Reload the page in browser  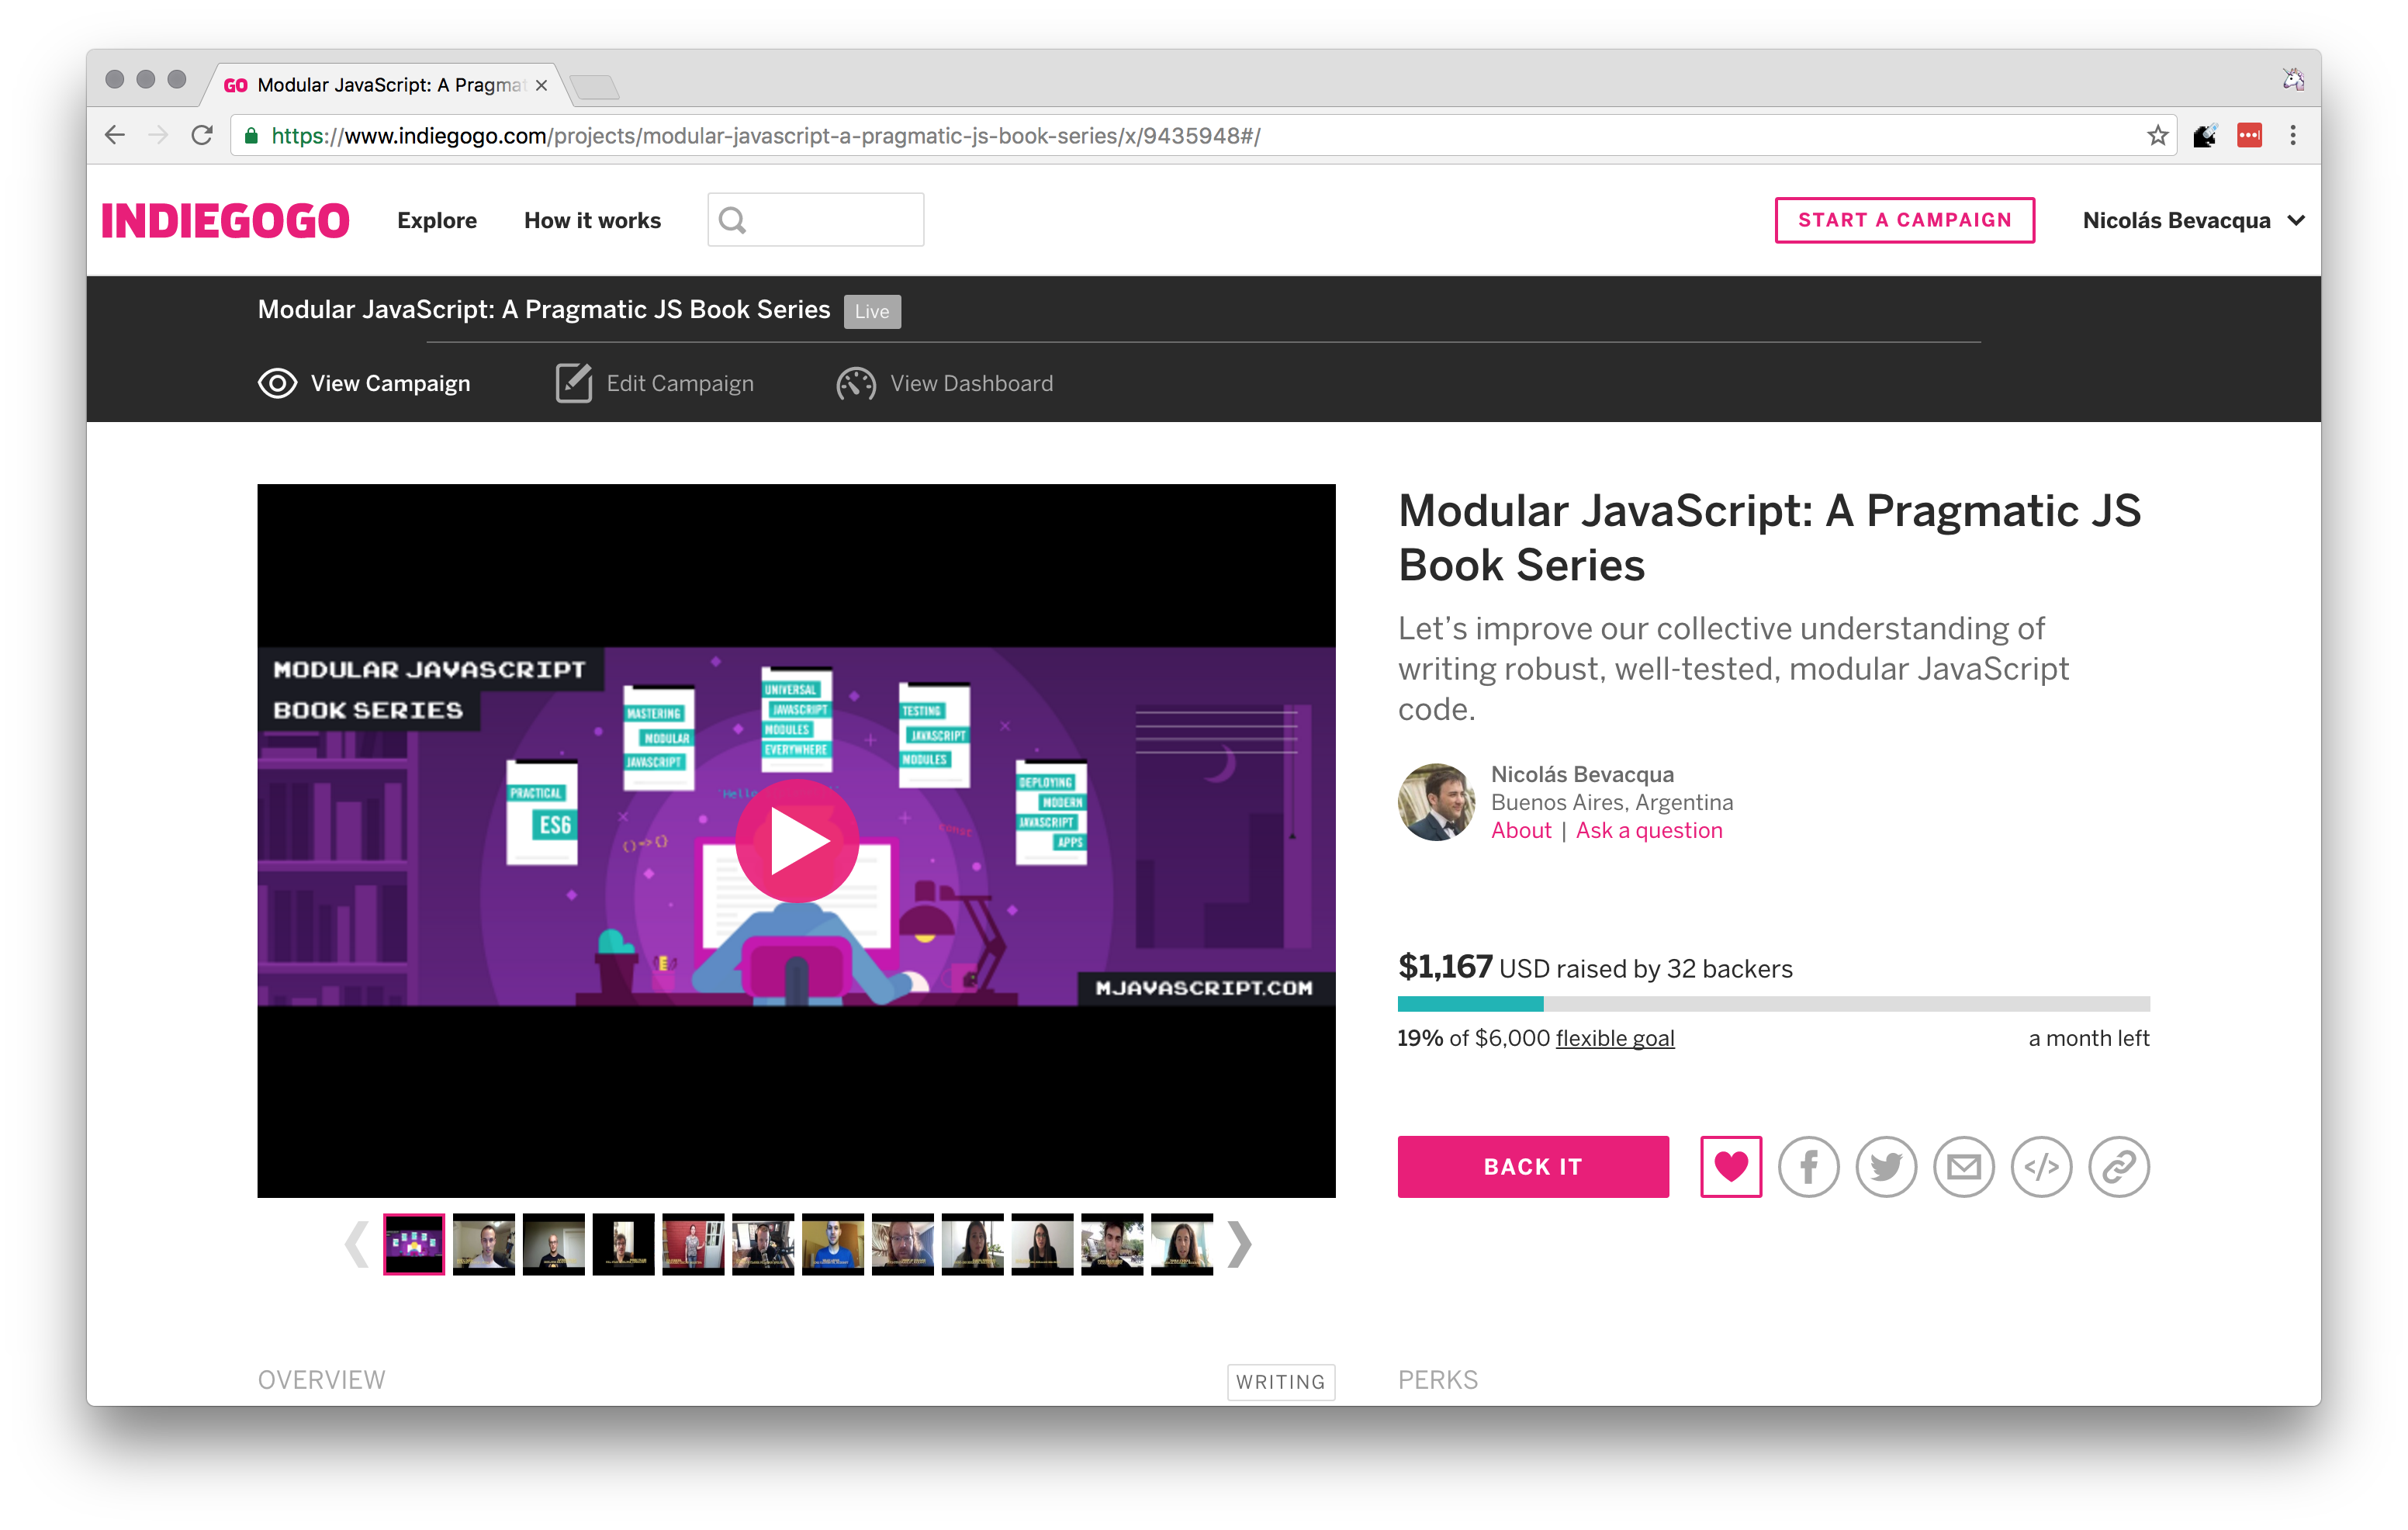tap(202, 136)
